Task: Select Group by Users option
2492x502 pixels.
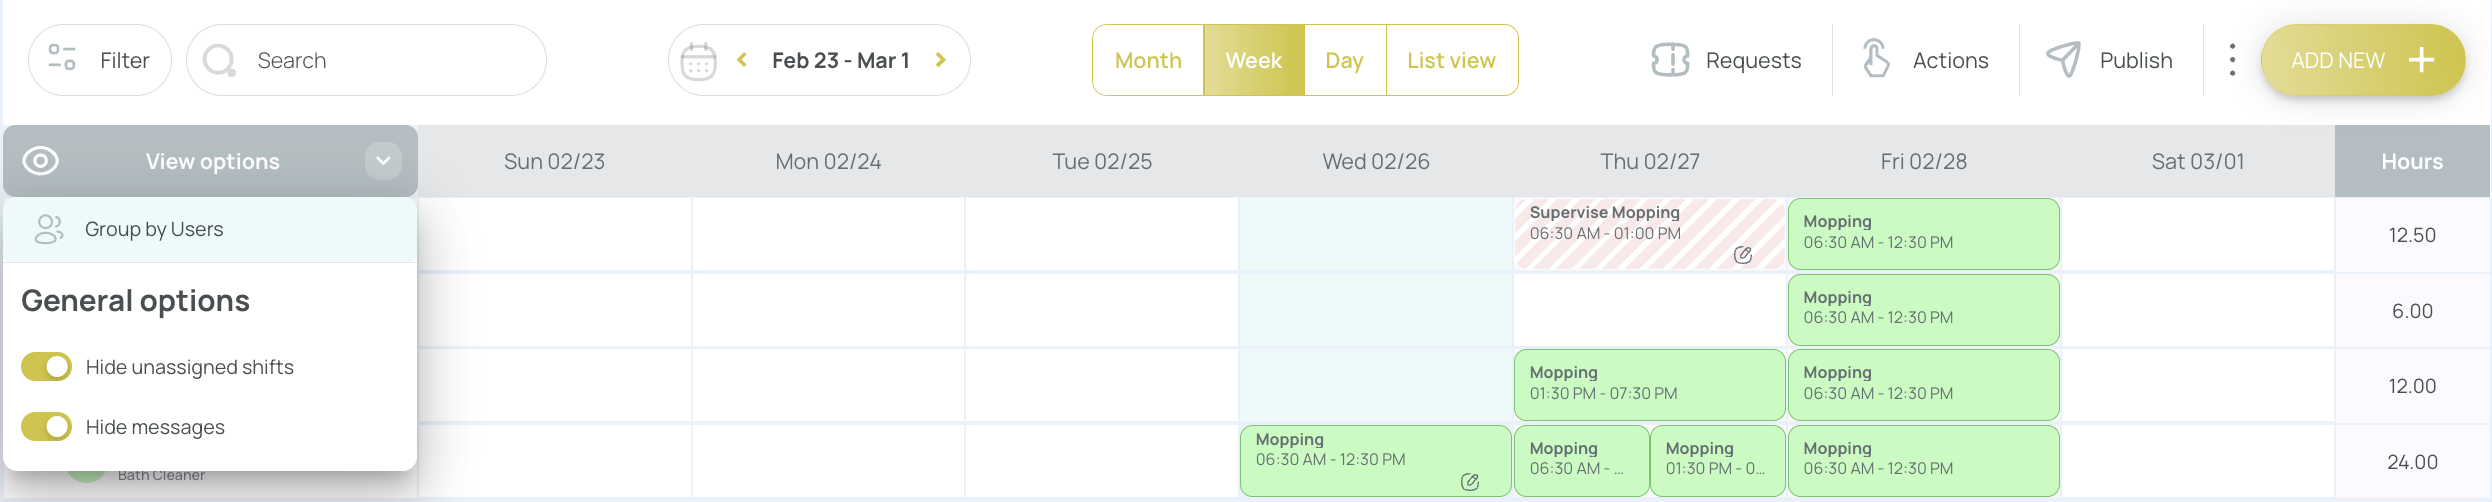Action: pos(154,229)
